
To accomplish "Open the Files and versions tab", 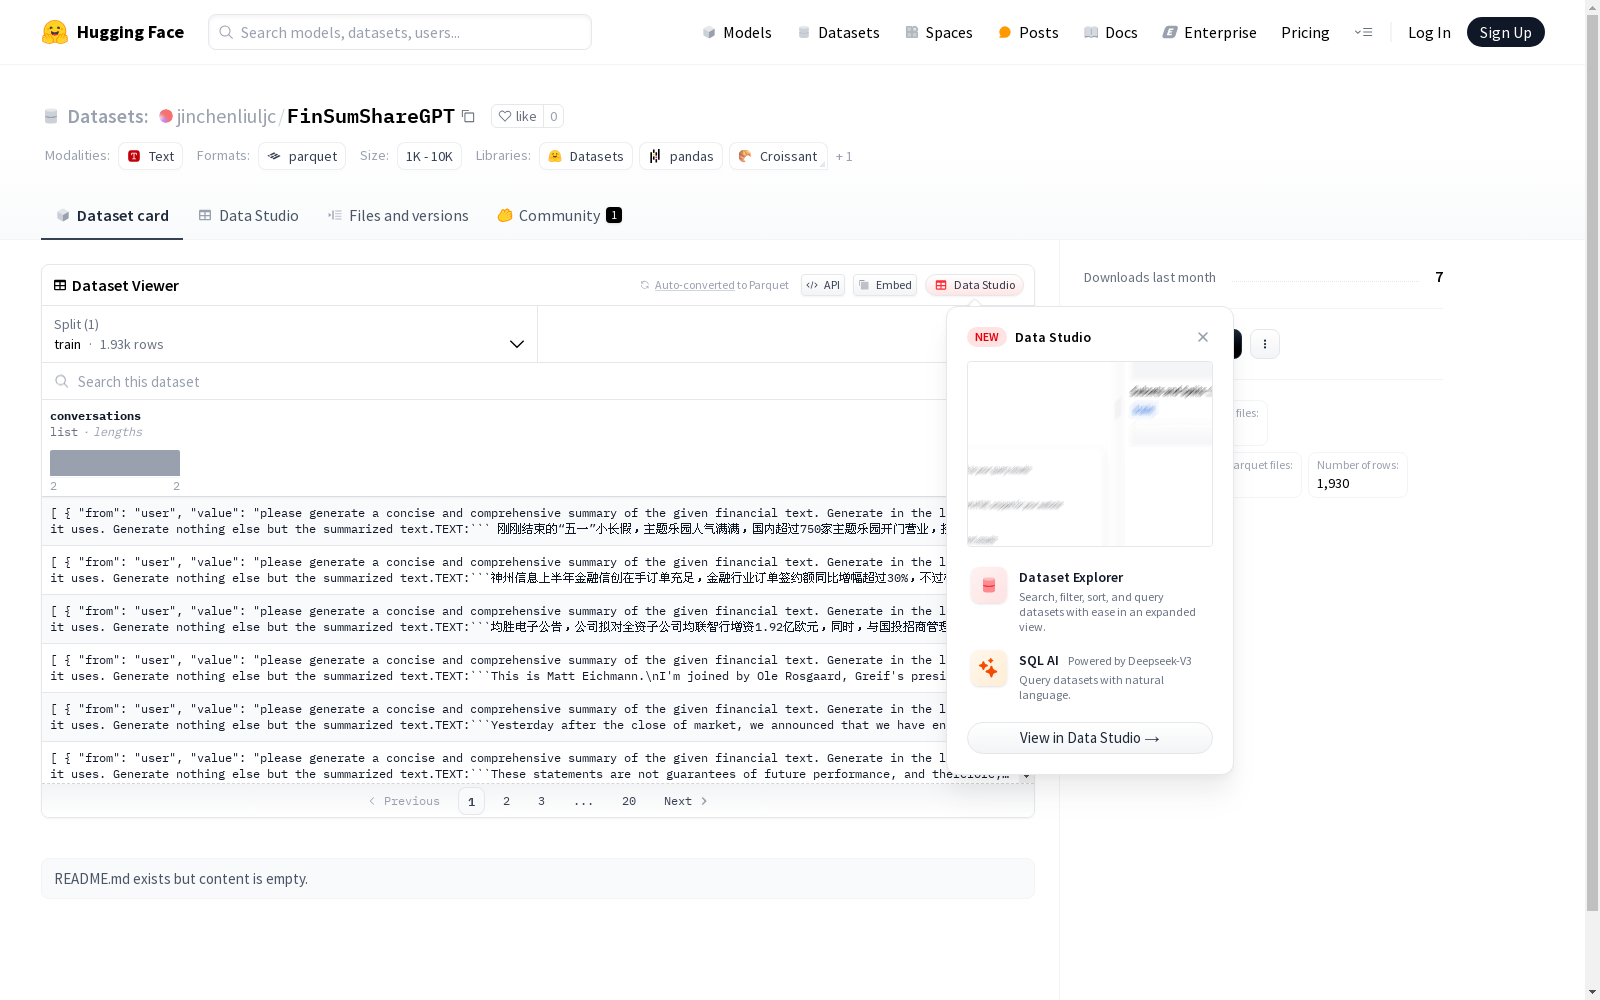I will 398,216.
